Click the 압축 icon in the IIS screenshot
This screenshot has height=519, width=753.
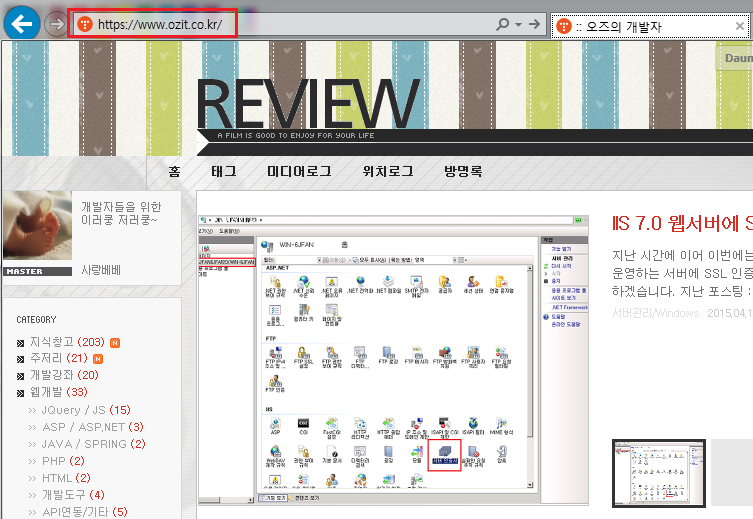coord(501,454)
